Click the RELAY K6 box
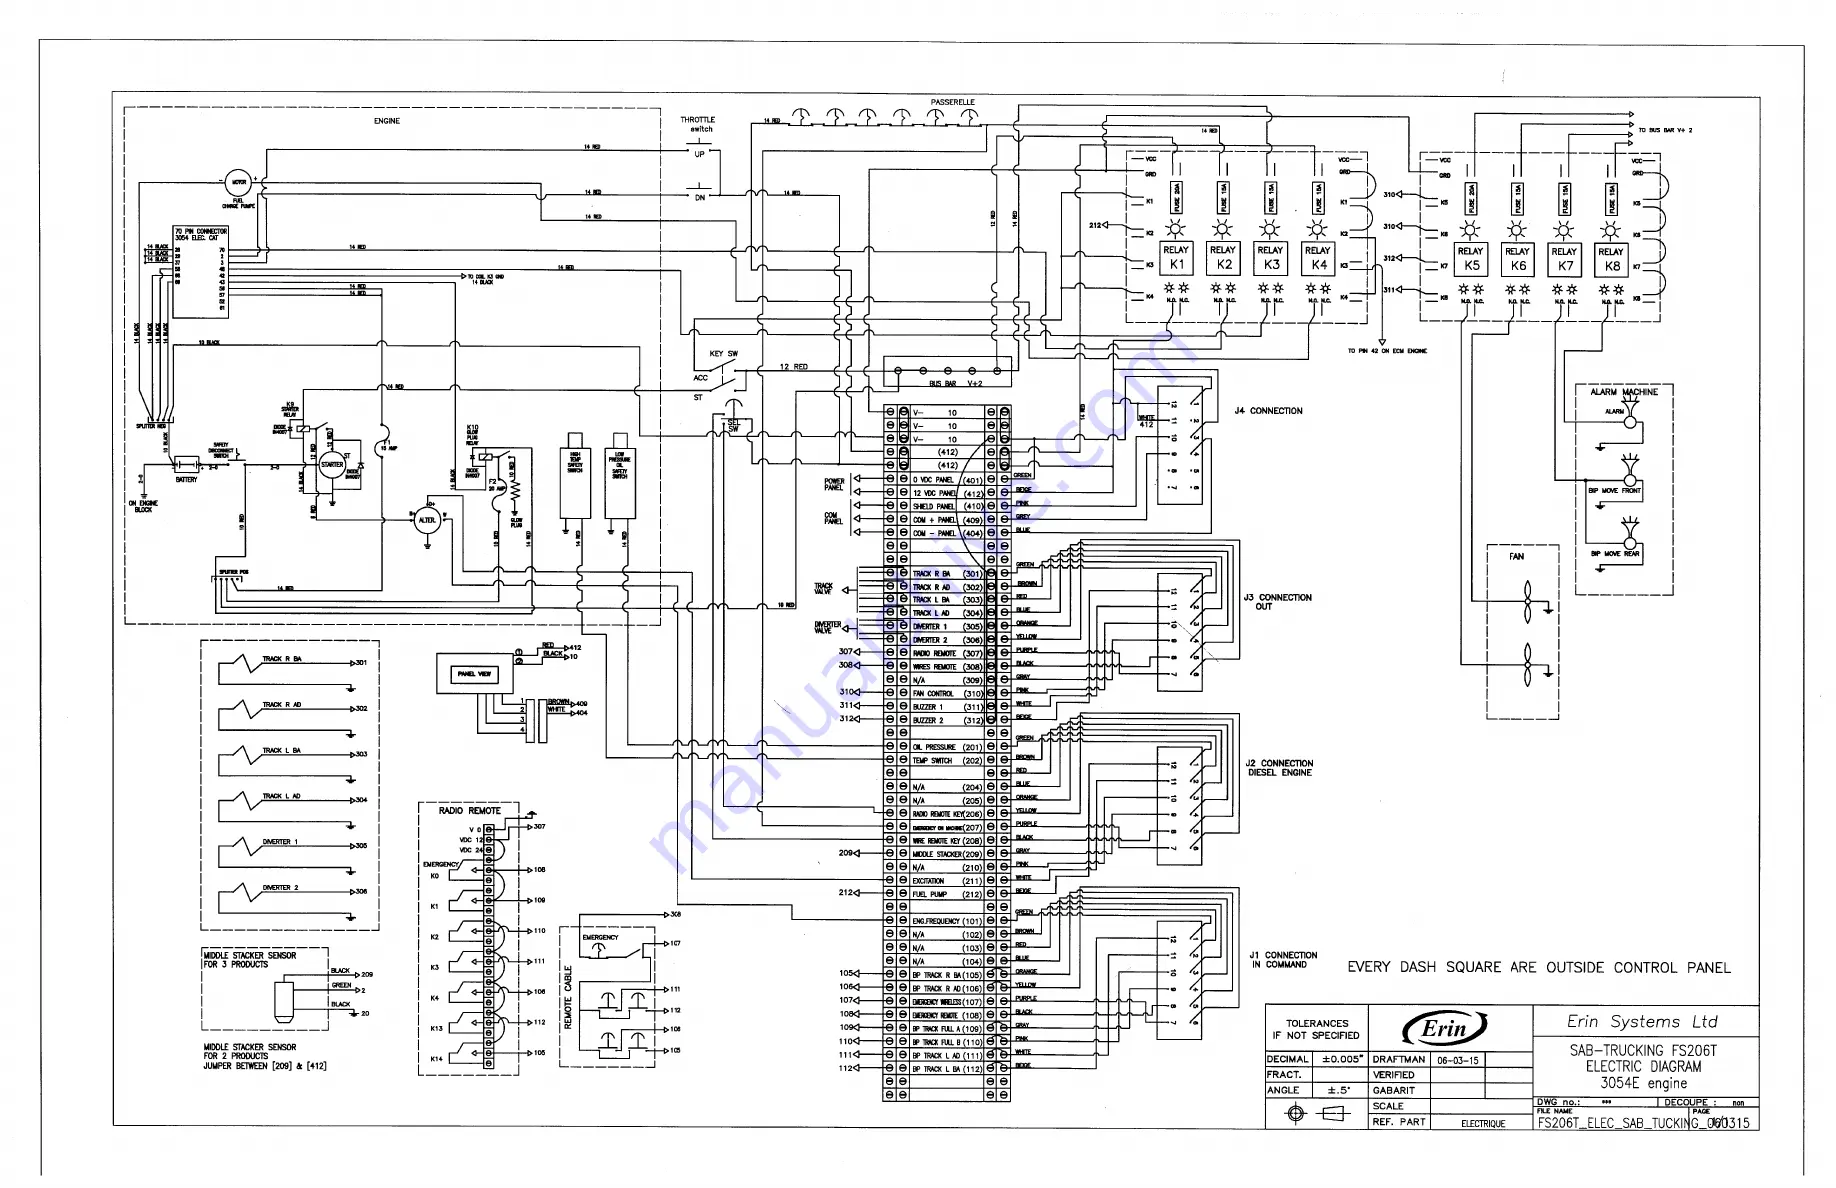1836x1188 pixels. point(1518,260)
